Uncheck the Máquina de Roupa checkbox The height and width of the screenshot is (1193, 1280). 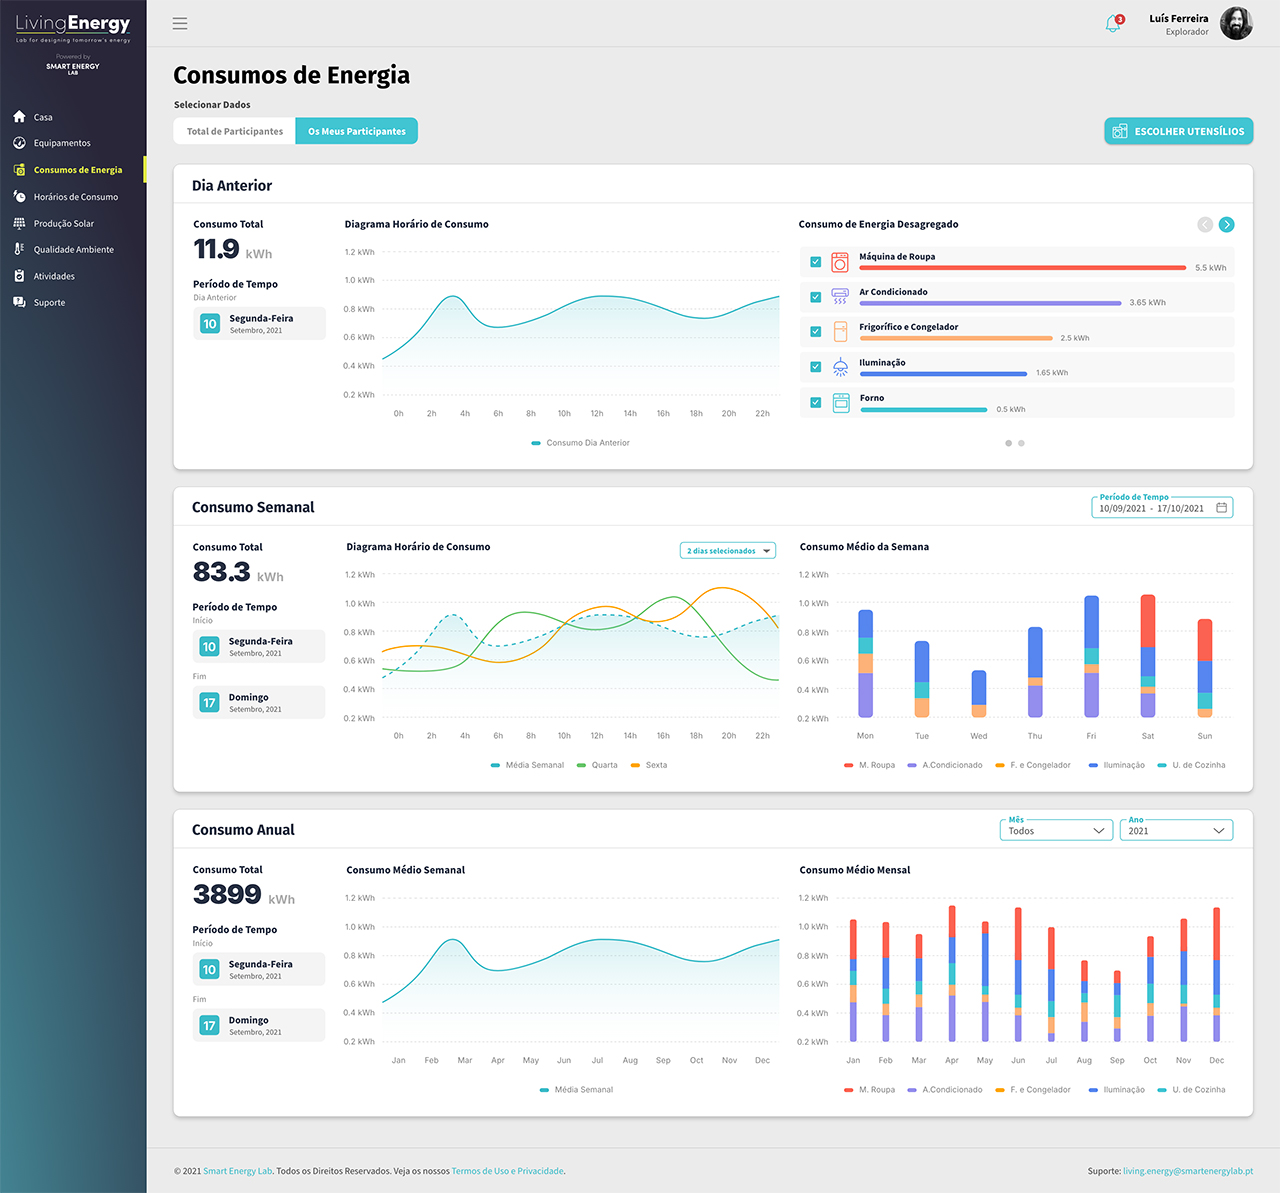816,262
